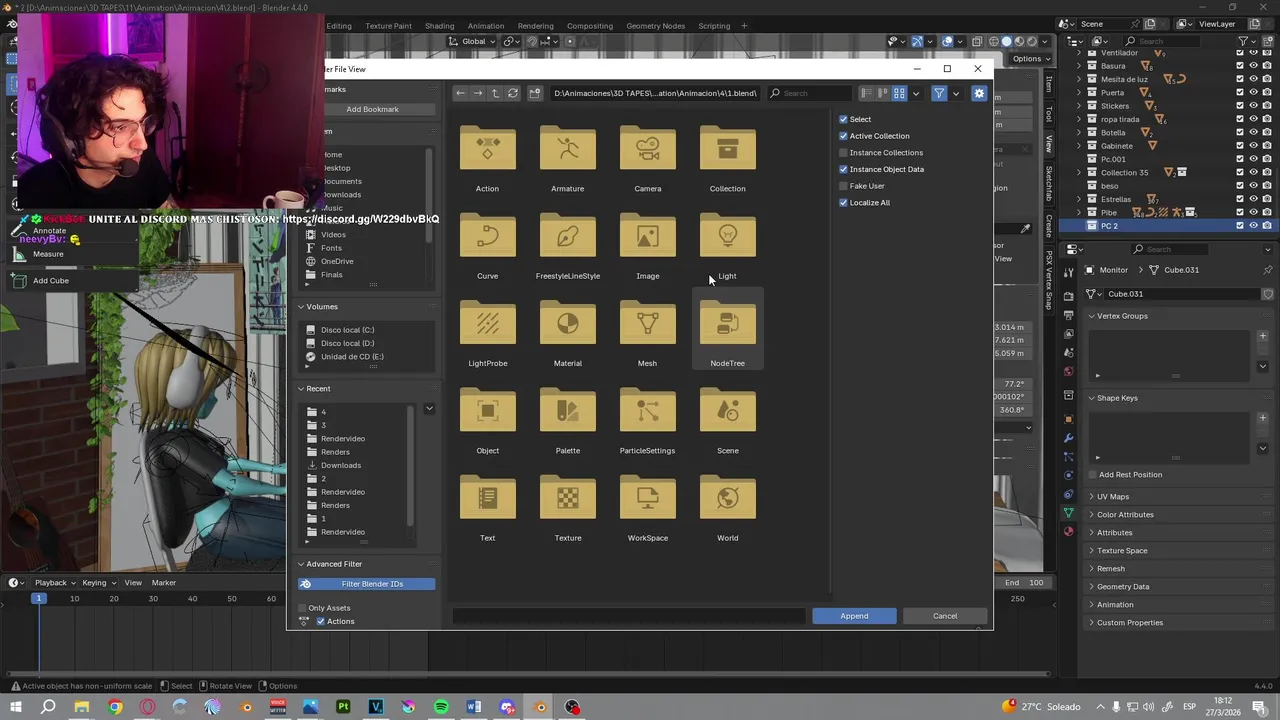
Task: Toggle the Localize All checkbox
Action: coord(843,203)
